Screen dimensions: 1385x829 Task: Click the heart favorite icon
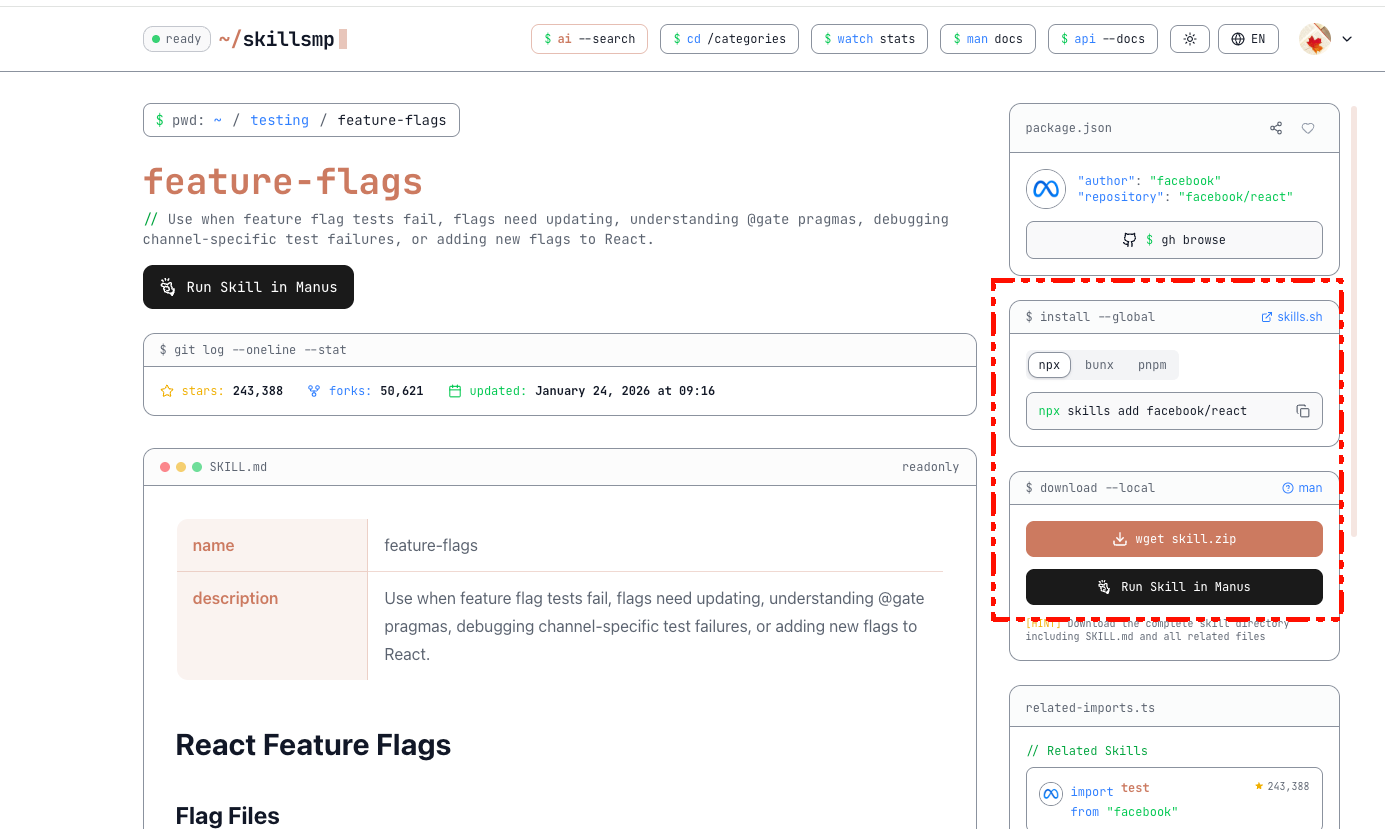(x=1308, y=128)
